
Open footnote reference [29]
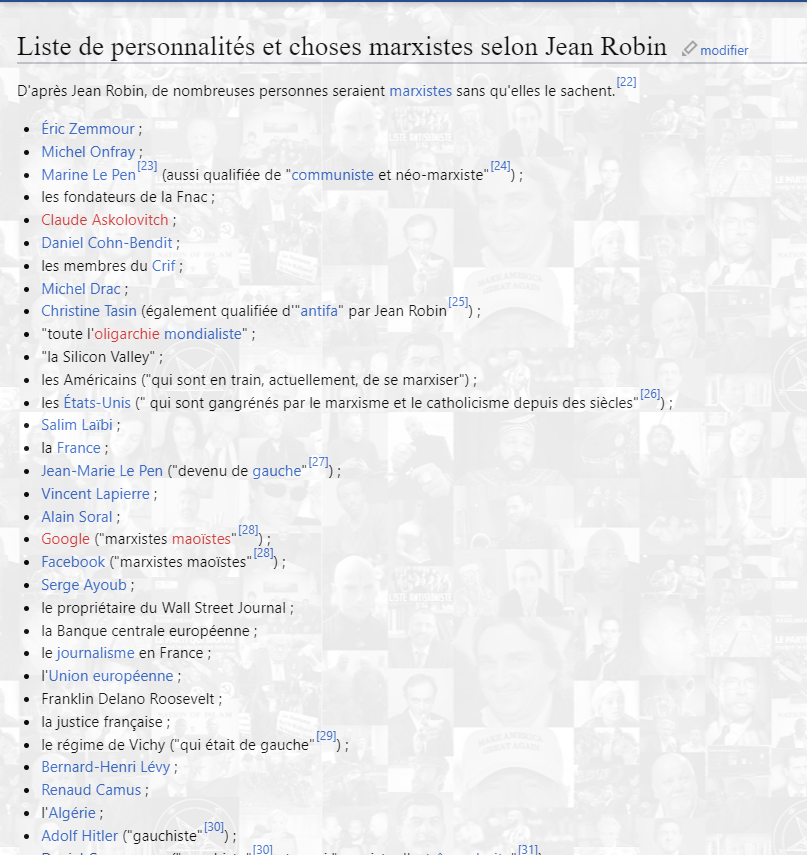point(326,736)
